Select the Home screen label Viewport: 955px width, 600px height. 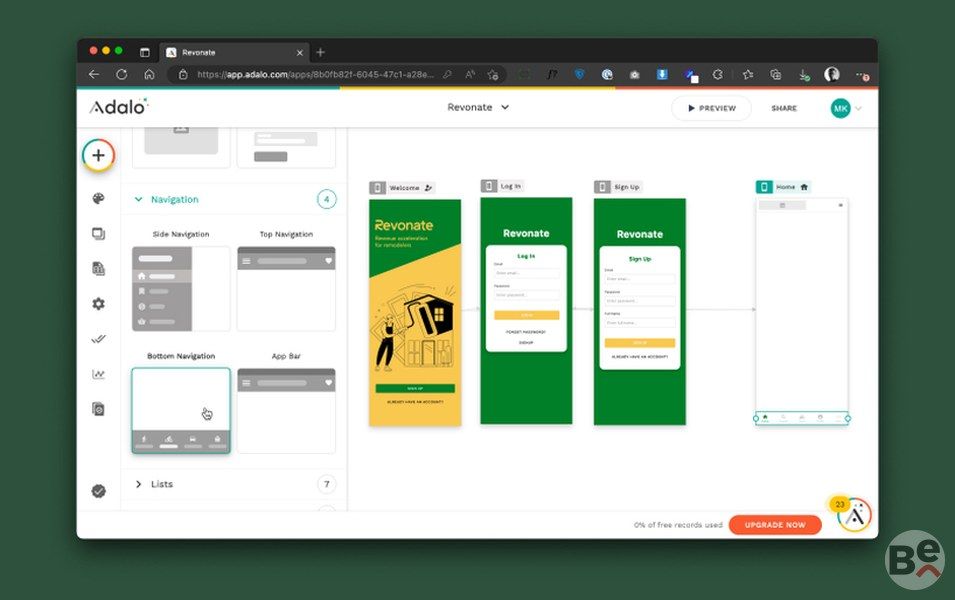783,187
